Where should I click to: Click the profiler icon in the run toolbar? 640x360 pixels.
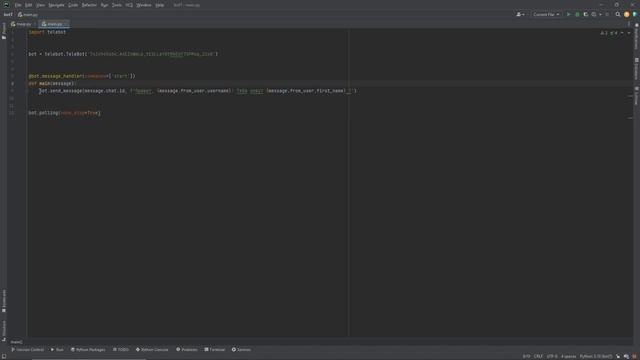pyautogui.click(x=594, y=14)
